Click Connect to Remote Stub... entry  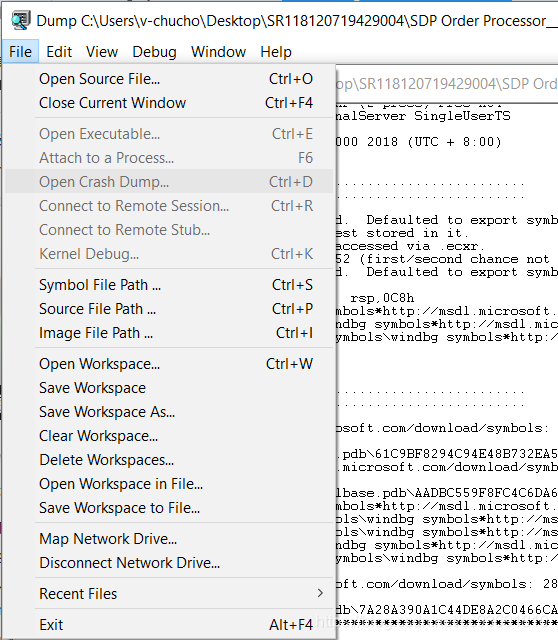click(169, 230)
